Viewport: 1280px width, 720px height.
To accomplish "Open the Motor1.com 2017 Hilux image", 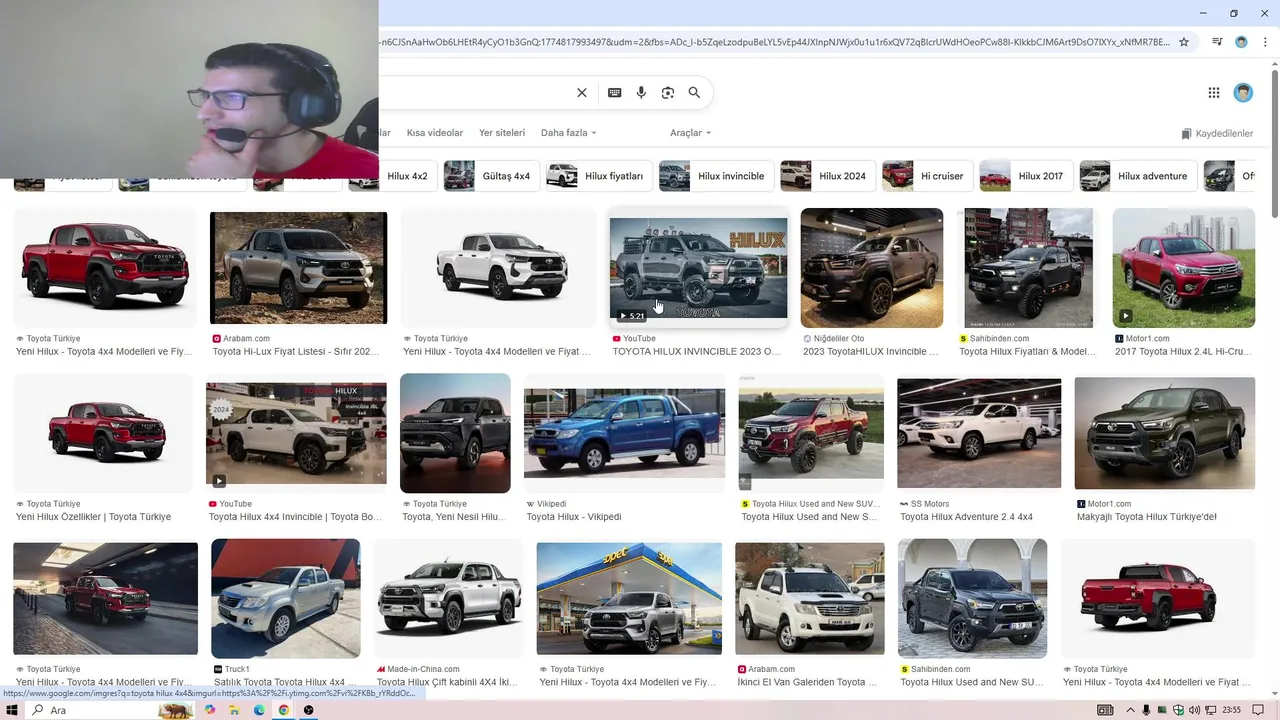I will click(x=1184, y=268).
